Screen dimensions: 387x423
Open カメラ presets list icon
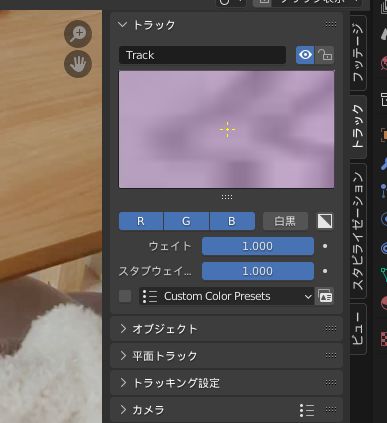307,410
